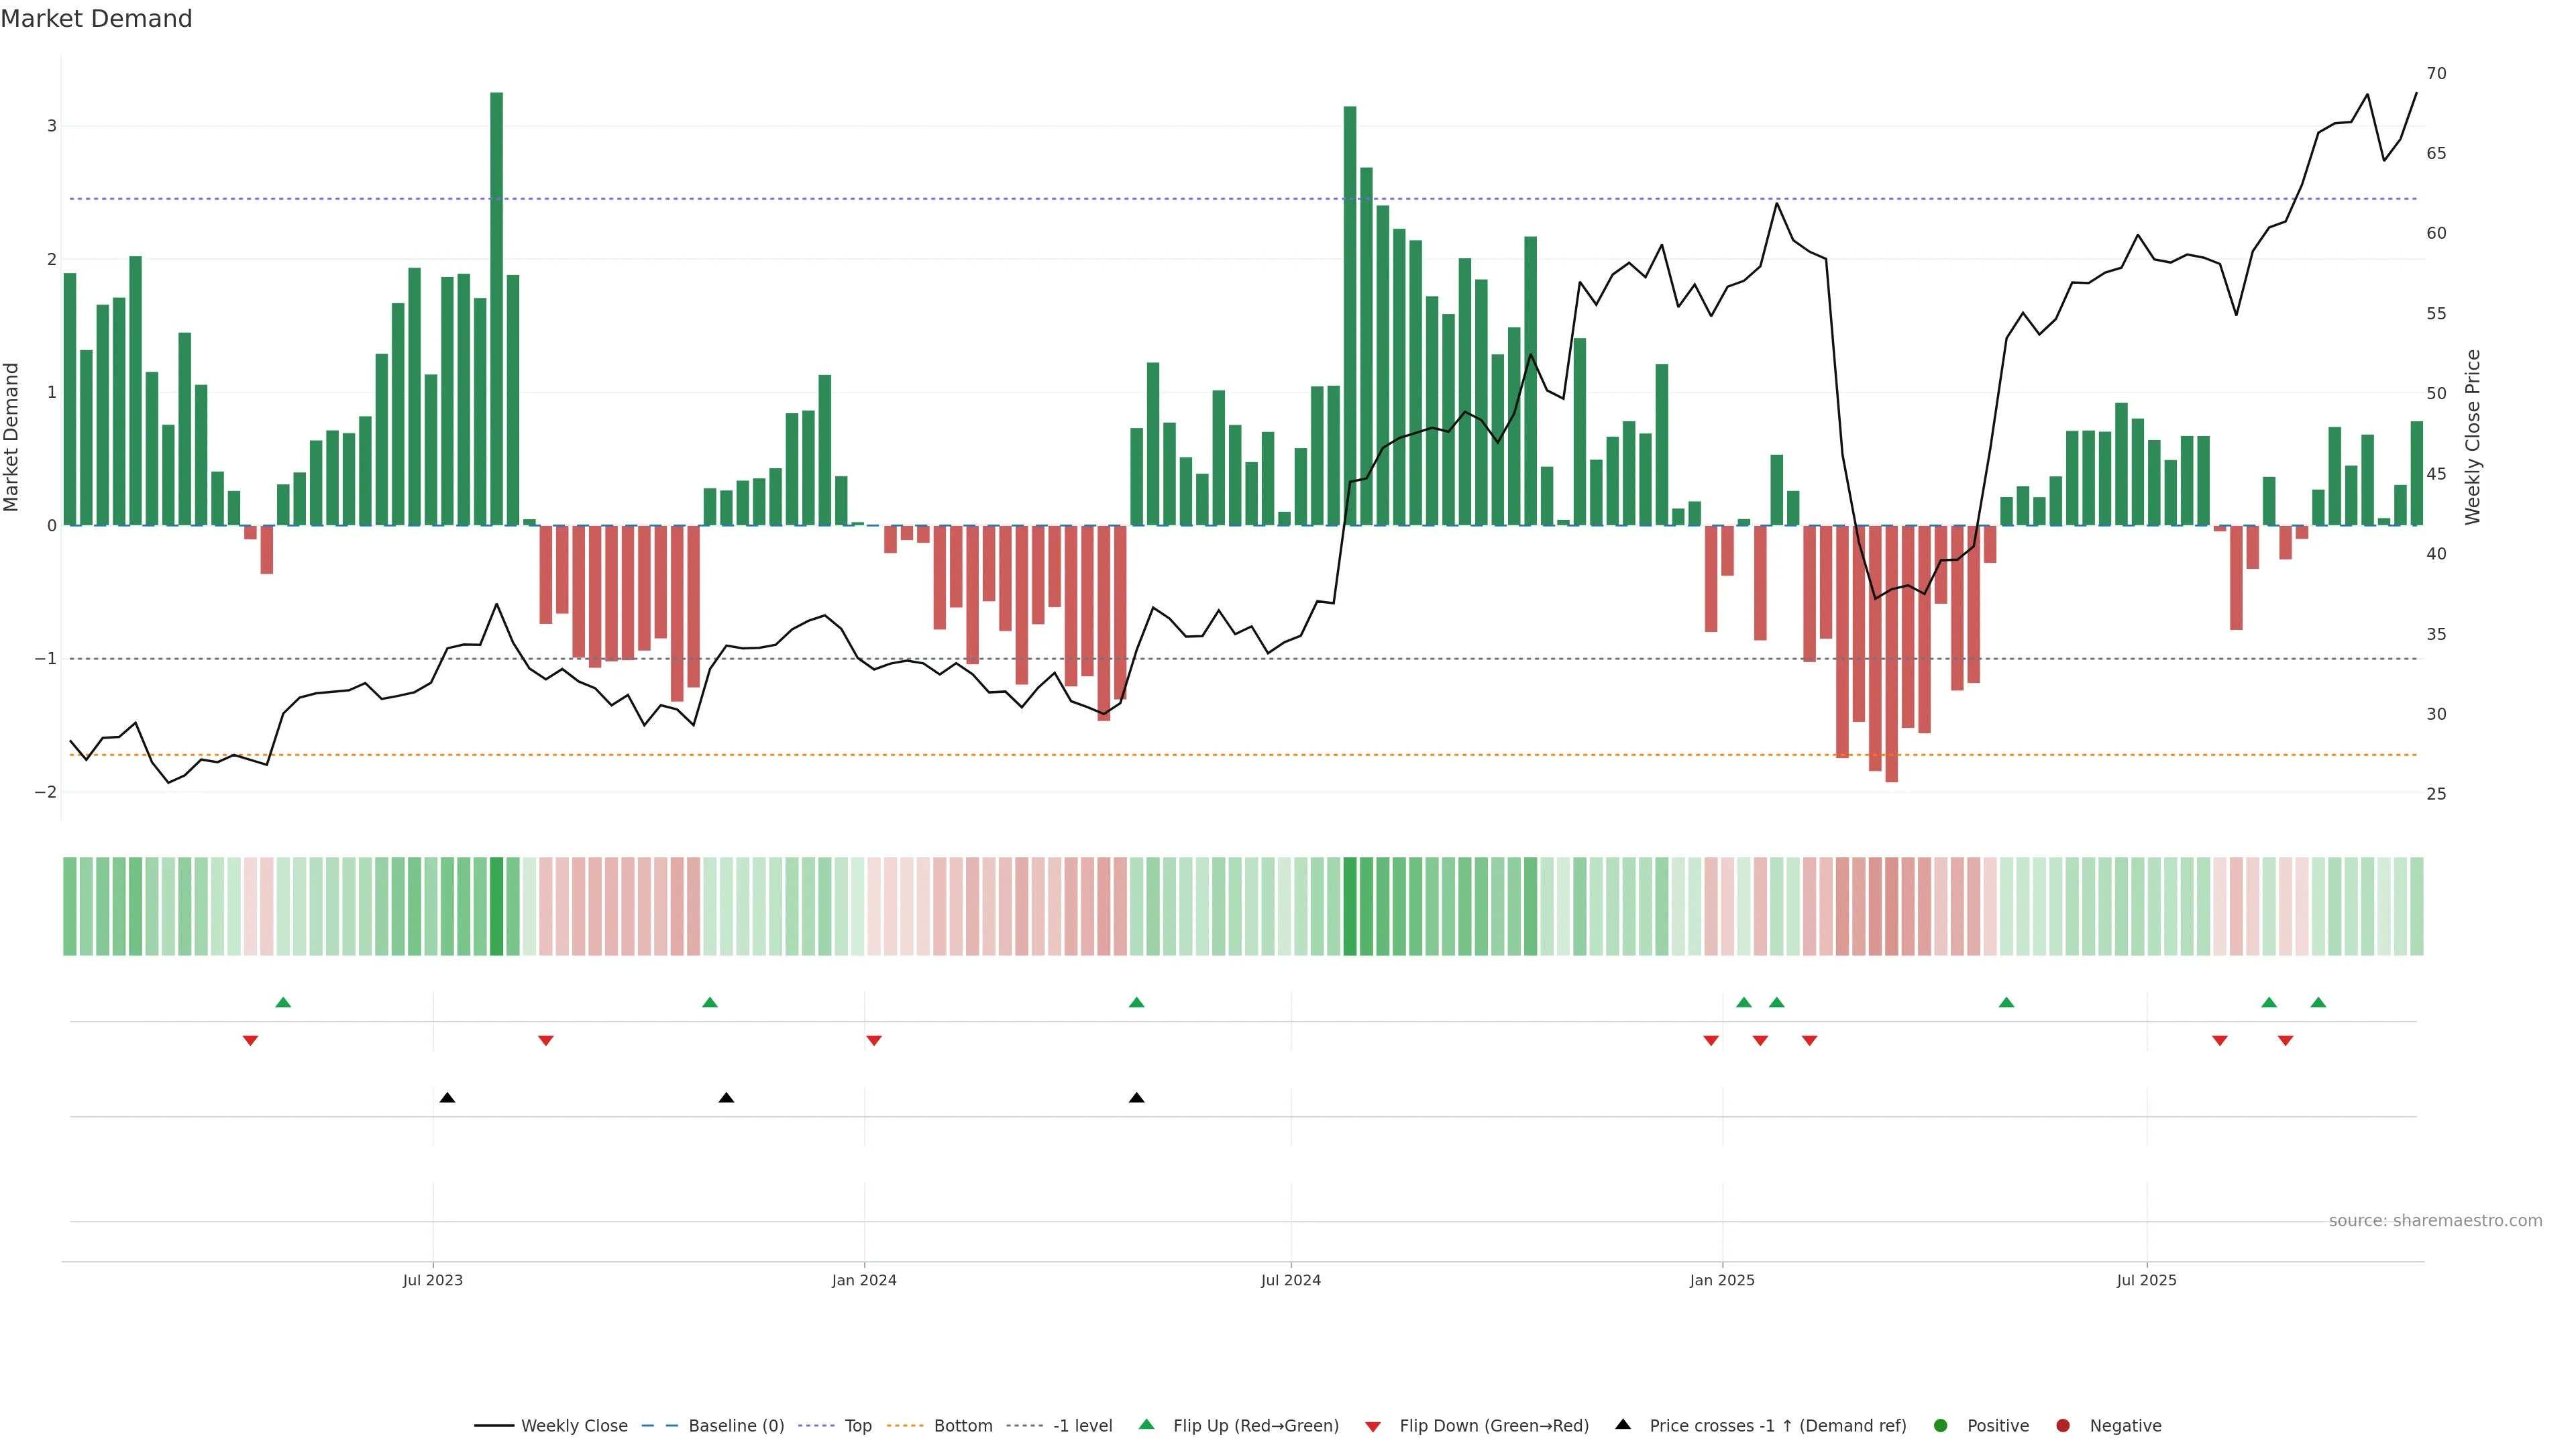Click the Weekly Close Price axis title
This screenshot has width=2576, height=1449.
[x=2473, y=437]
